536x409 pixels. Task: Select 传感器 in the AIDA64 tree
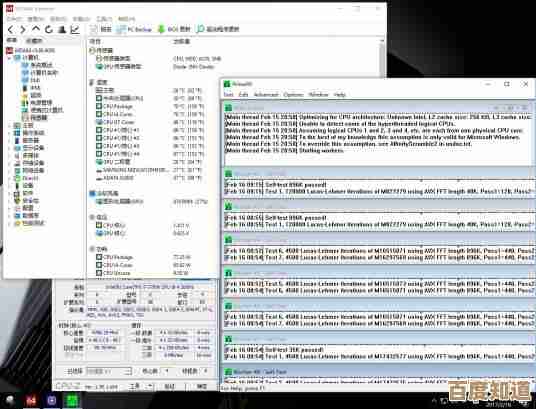(x=35, y=118)
